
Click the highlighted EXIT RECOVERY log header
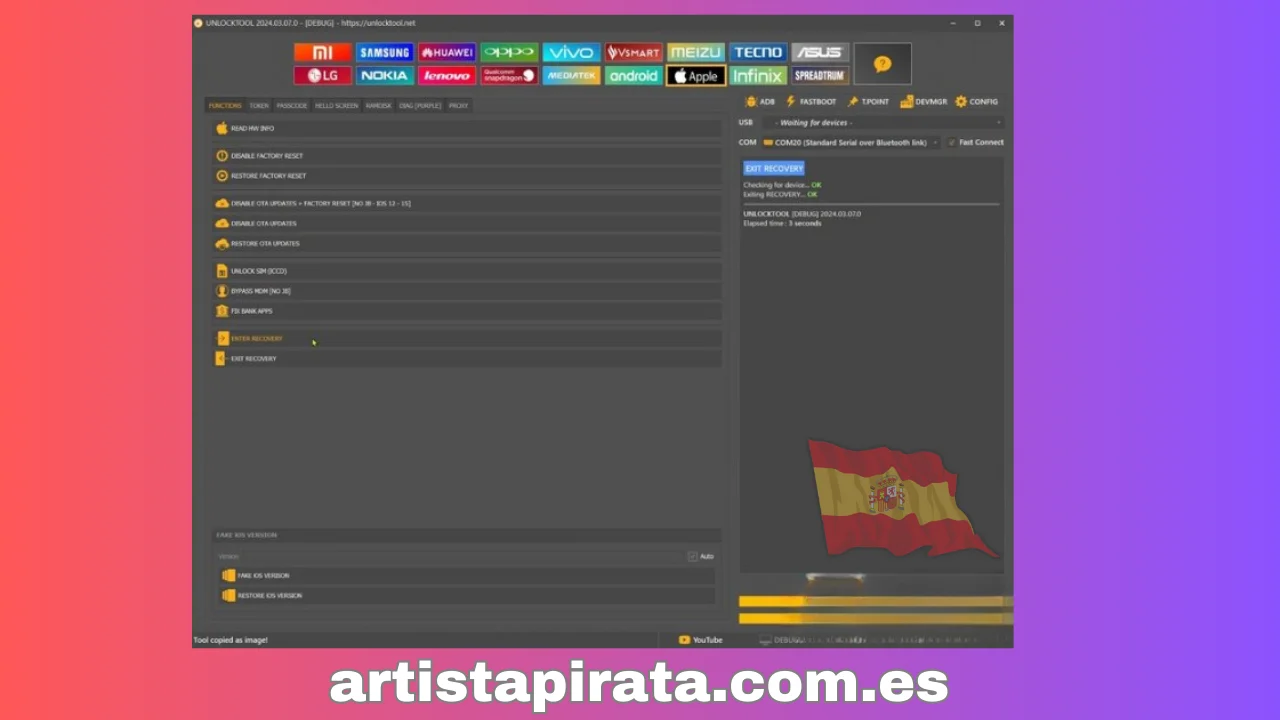pos(774,168)
